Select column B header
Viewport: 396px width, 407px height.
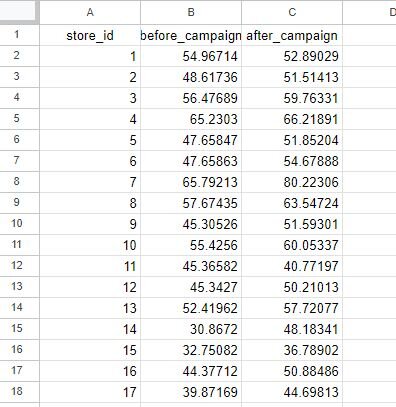pyautogui.click(x=191, y=12)
